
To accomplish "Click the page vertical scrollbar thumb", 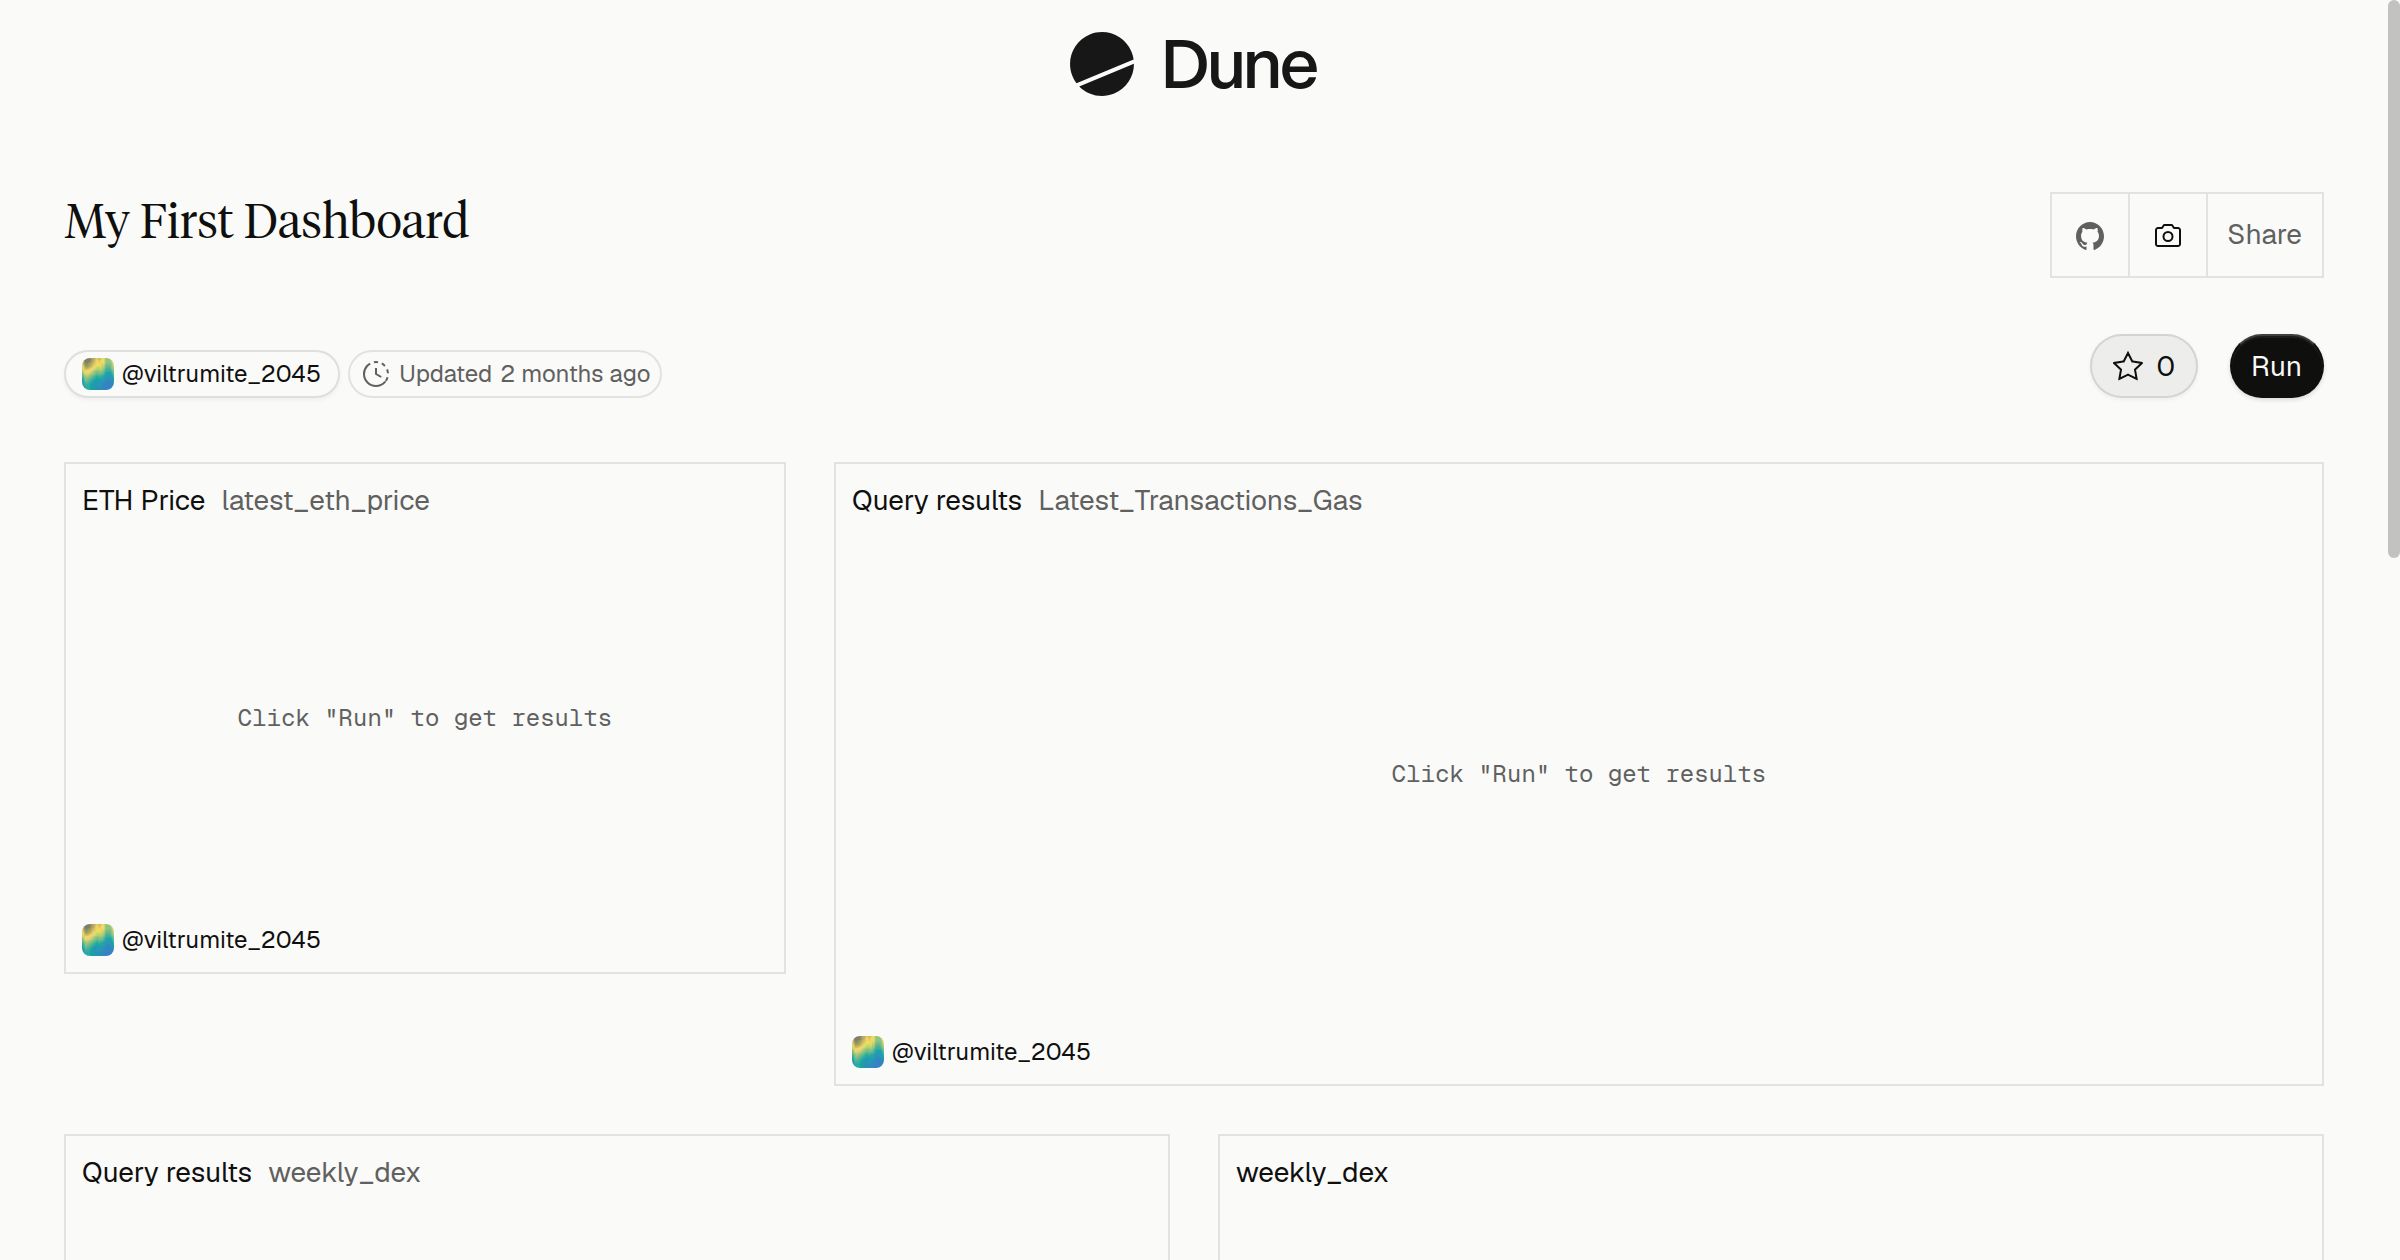I will pos(2393,280).
